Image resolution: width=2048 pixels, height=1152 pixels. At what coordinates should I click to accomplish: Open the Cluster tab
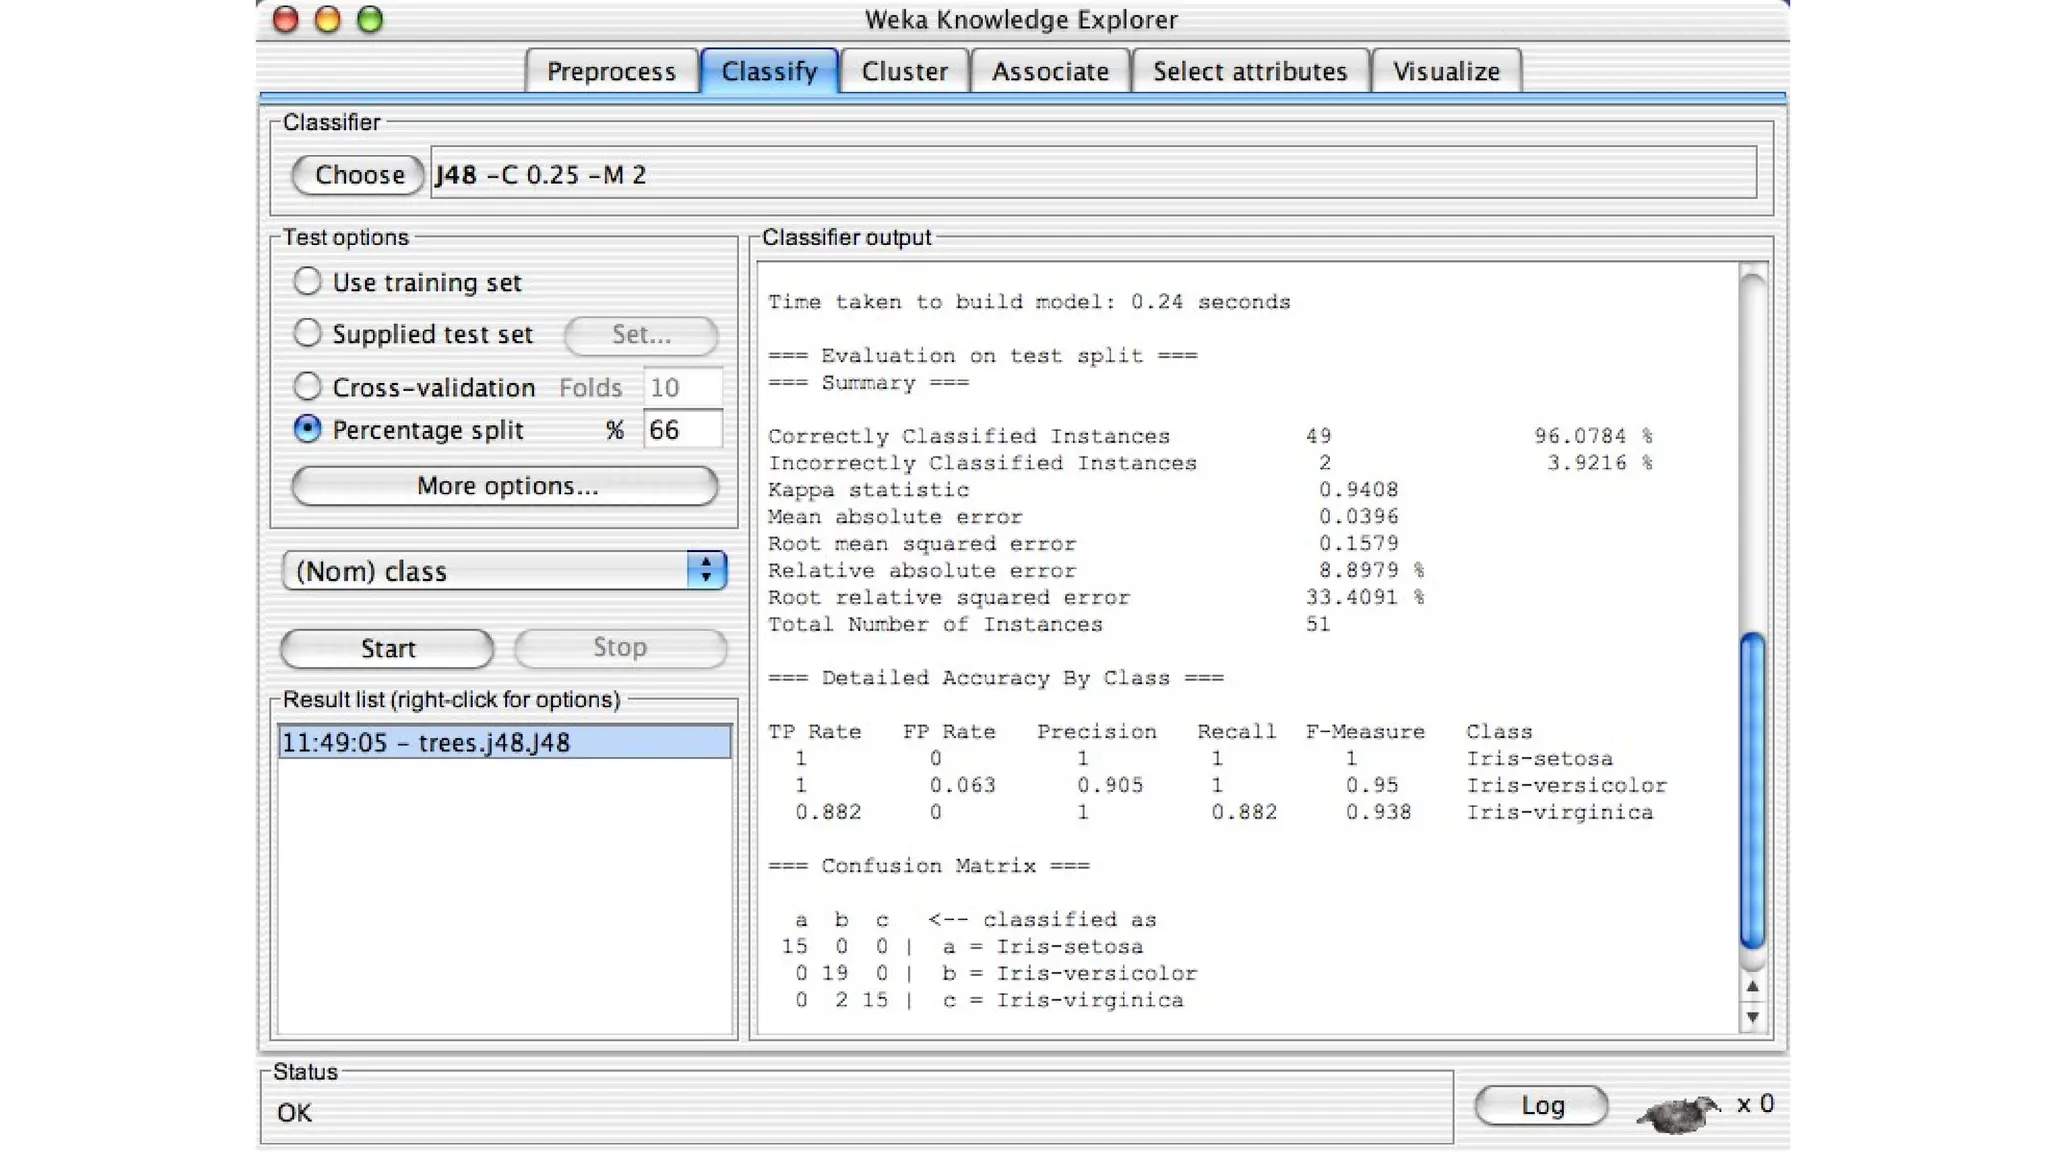pyautogui.click(x=904, y=71)
